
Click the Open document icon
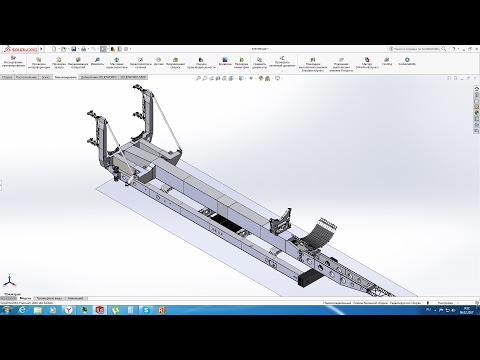point(63,49)
